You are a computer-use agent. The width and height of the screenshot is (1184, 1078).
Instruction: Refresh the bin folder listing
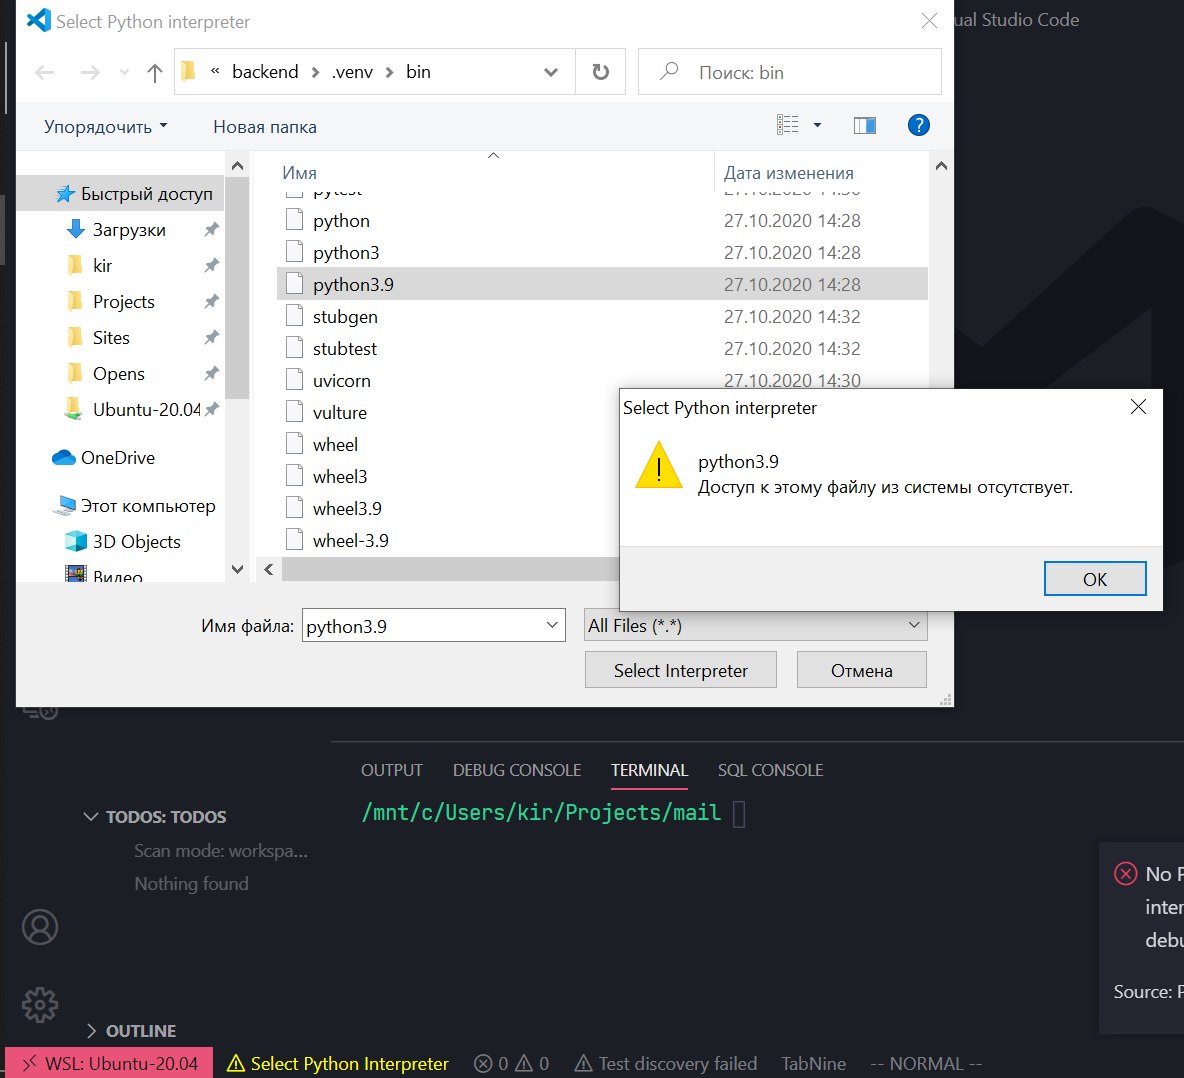coord(600,72)
